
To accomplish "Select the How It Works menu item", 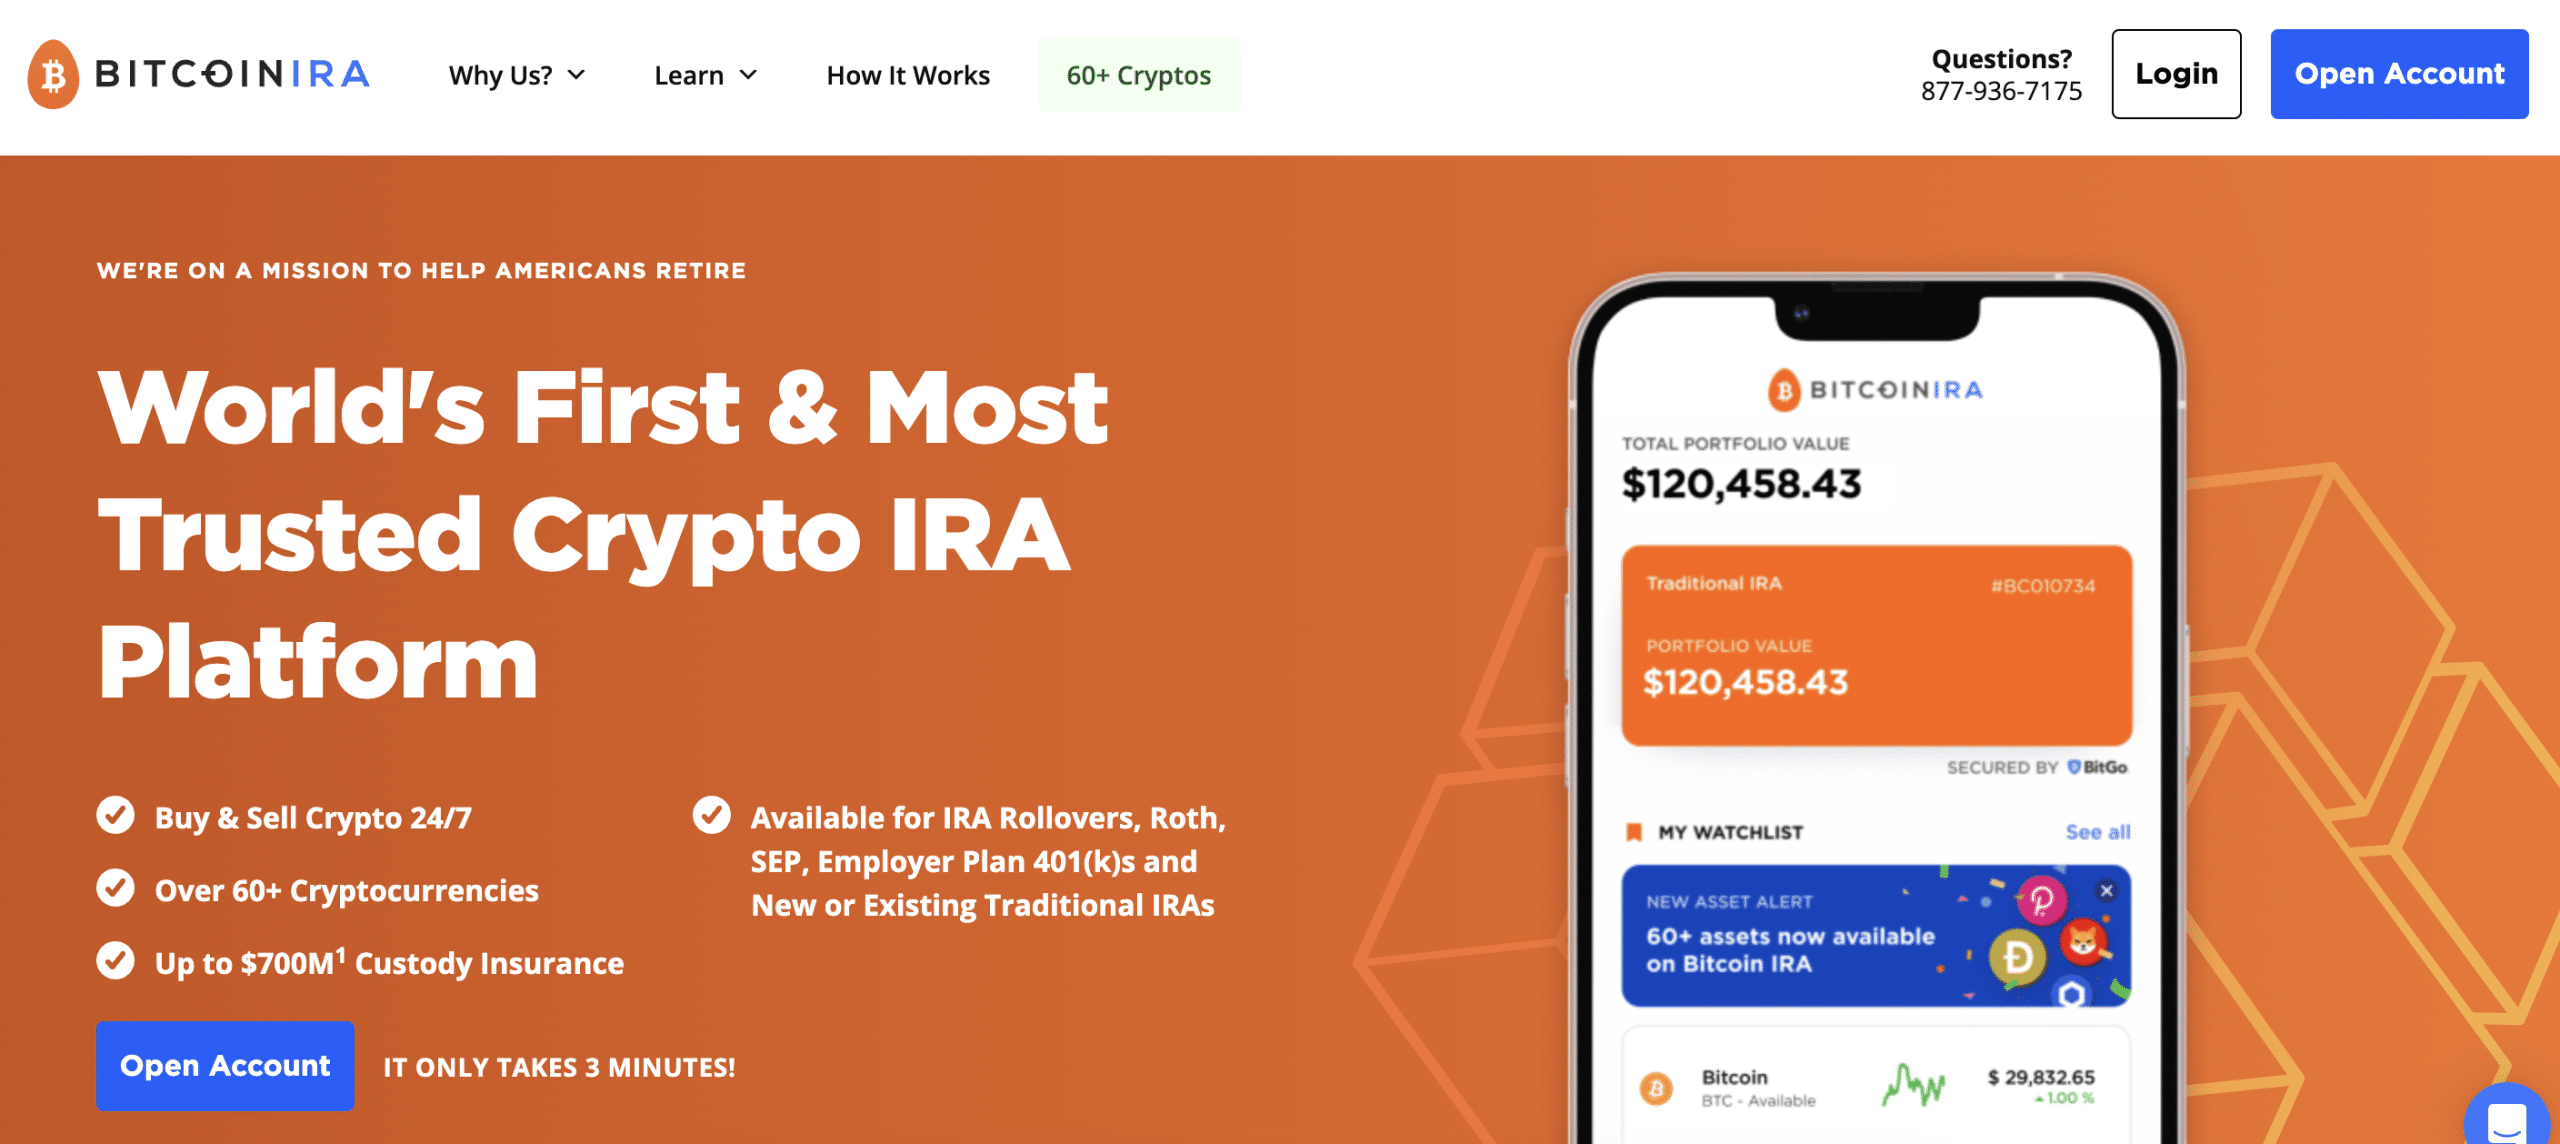I will tap(908, 72).
